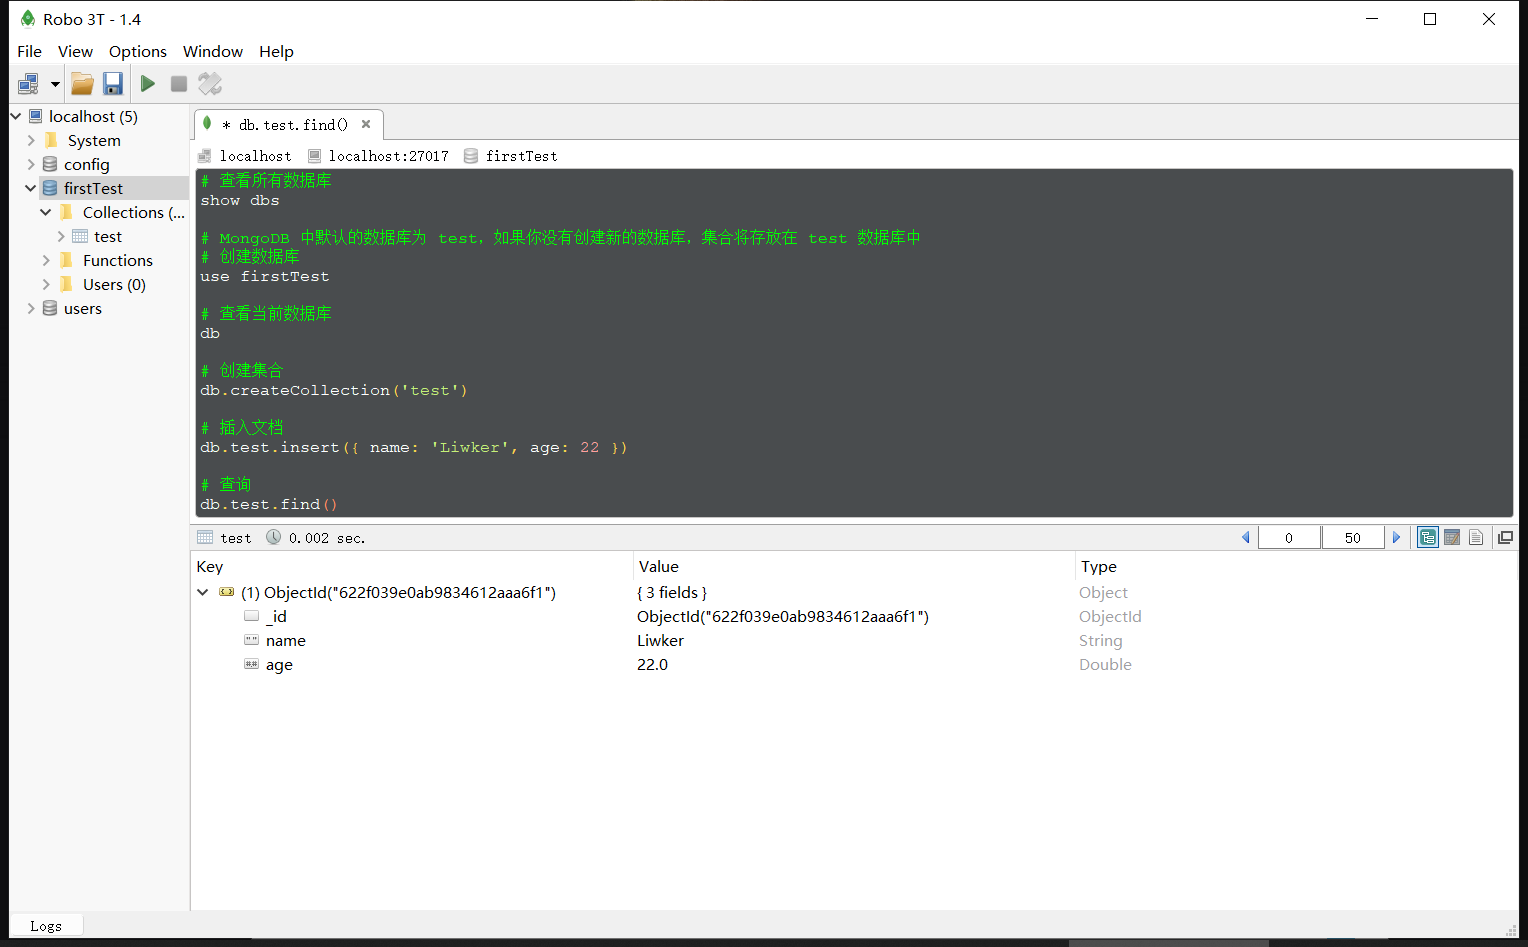The width and height of the screenshot is (1528, 947).
Task: Switch results to tree view mode
Action: 1428,537
